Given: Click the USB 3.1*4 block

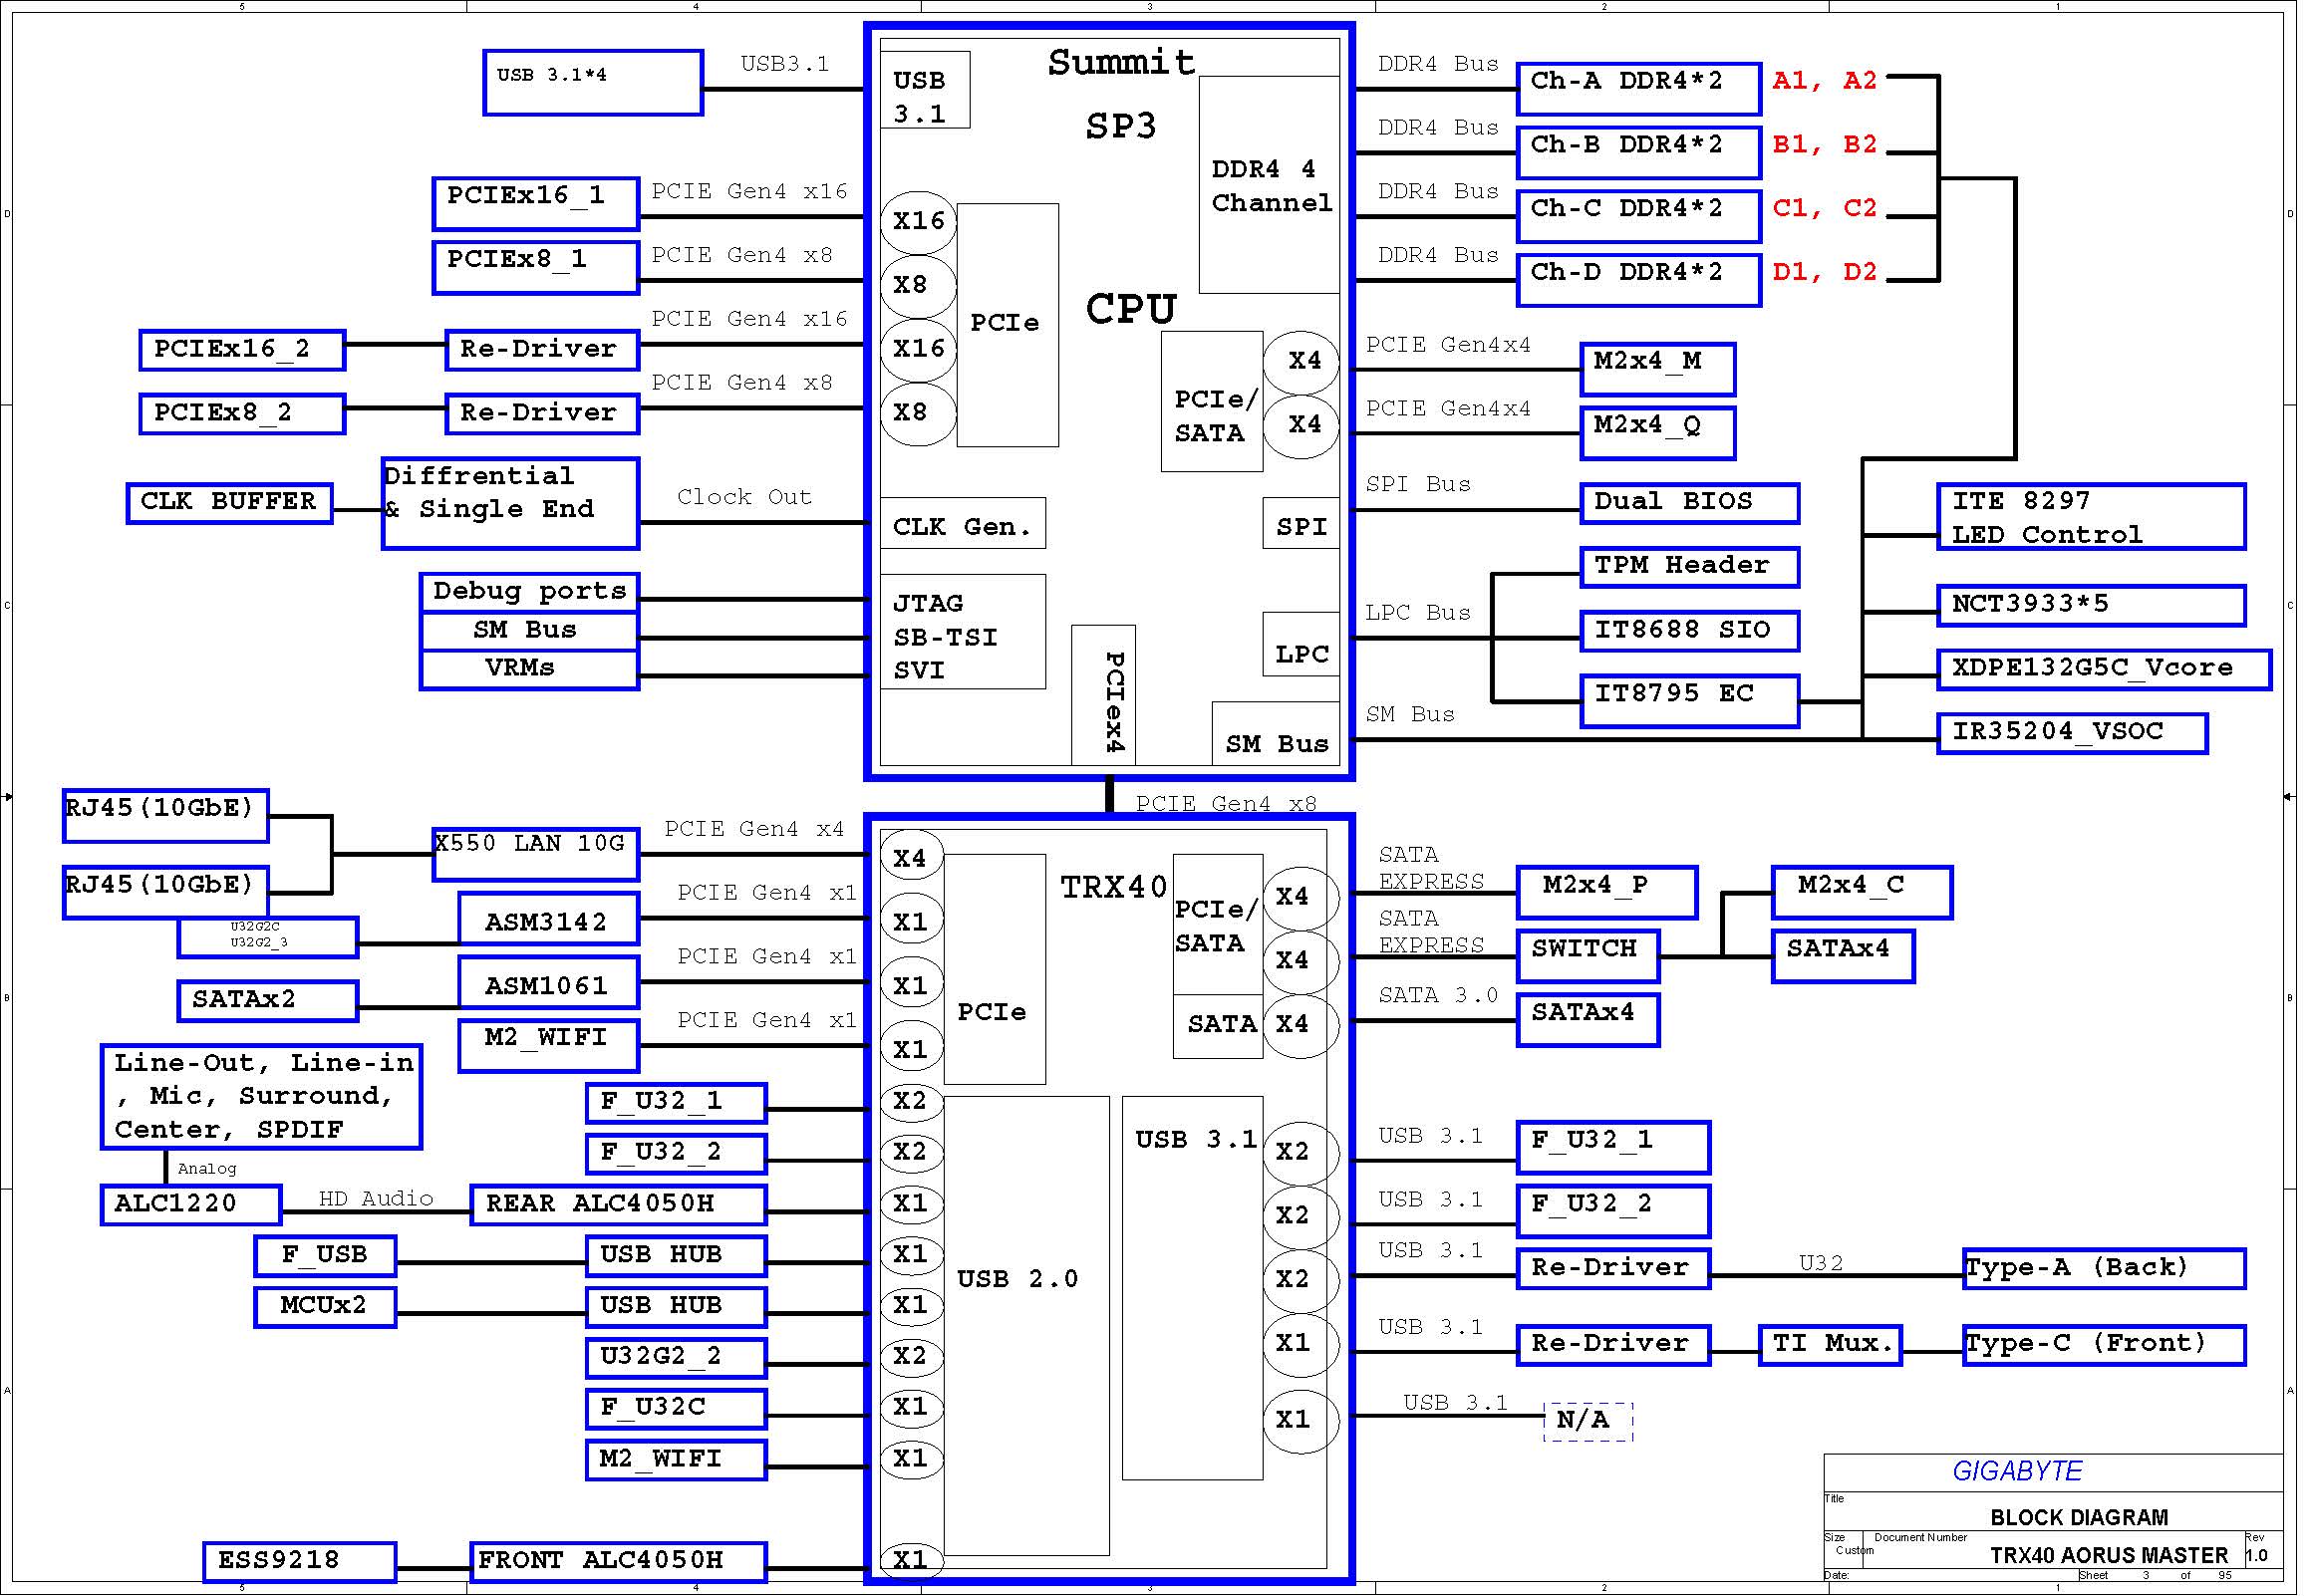Looking at the screenshot, I should [595, 83].
